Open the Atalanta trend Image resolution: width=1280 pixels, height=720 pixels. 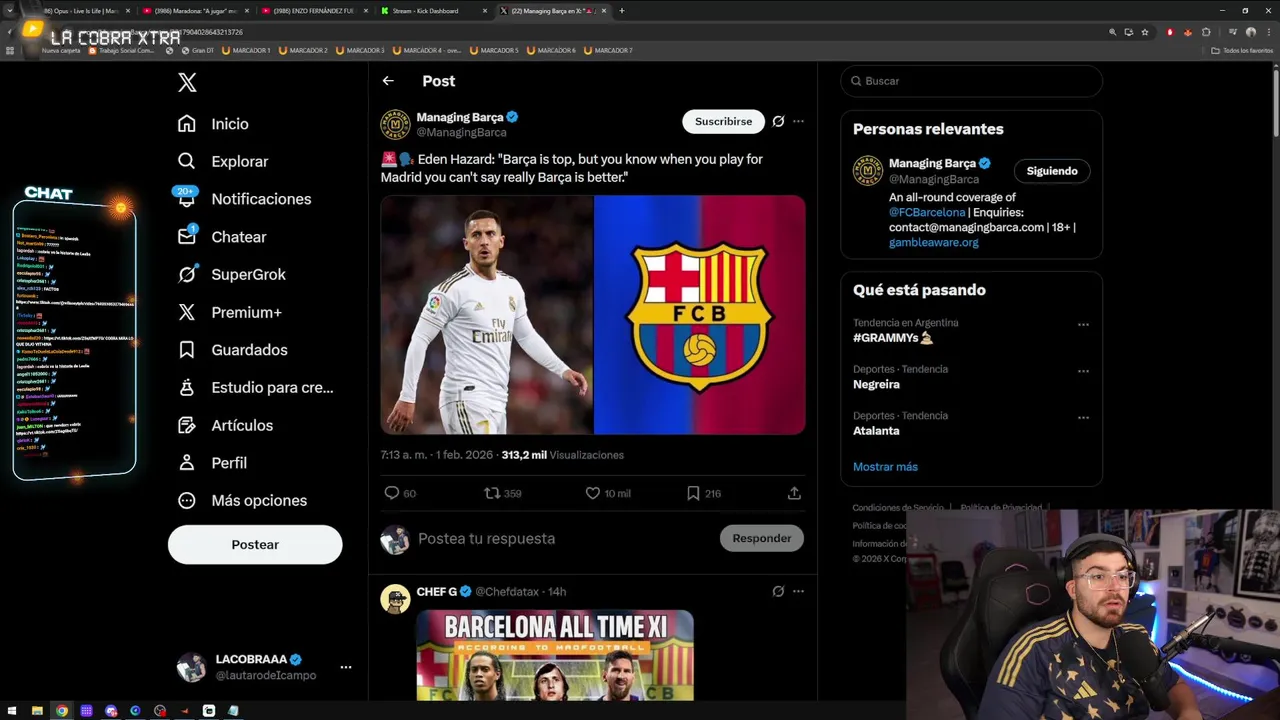[x=876, y=431]
